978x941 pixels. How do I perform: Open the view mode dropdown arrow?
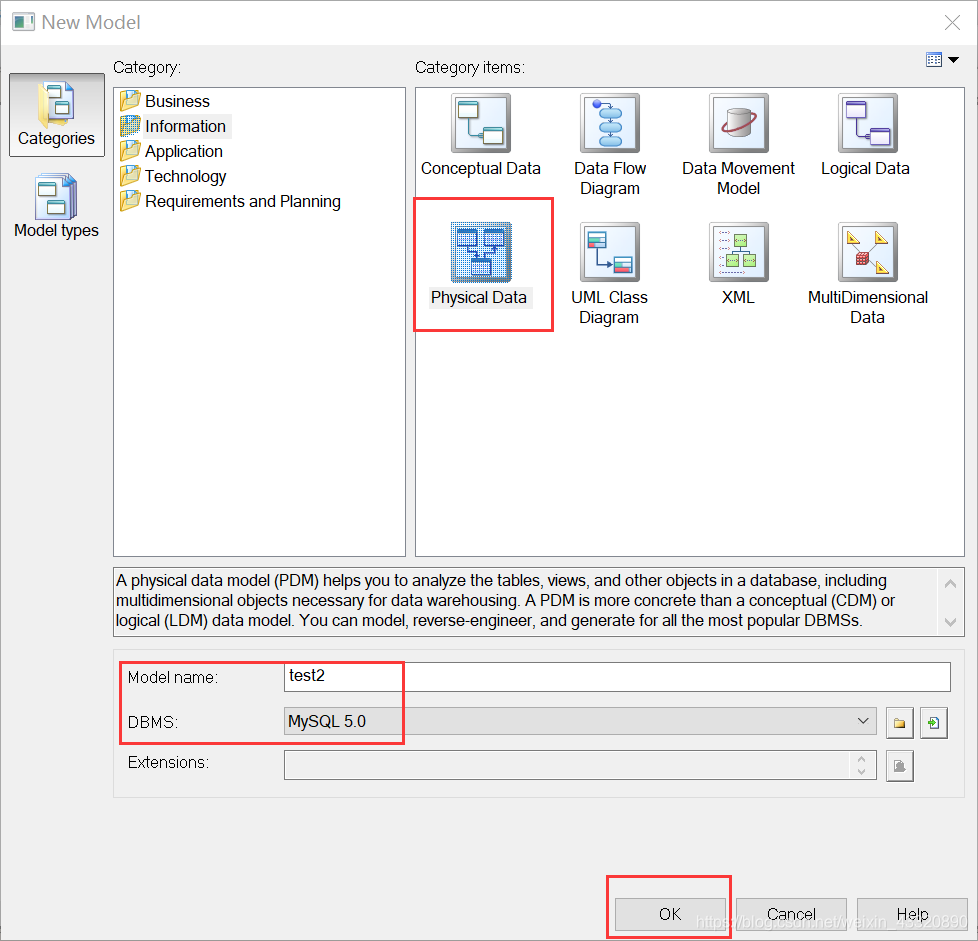pos(954,60)
